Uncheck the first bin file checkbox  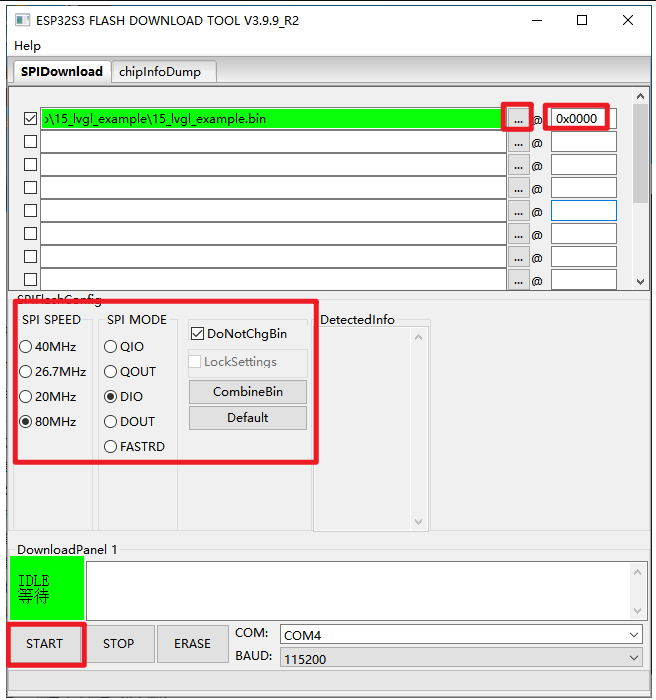coord(30,119)
